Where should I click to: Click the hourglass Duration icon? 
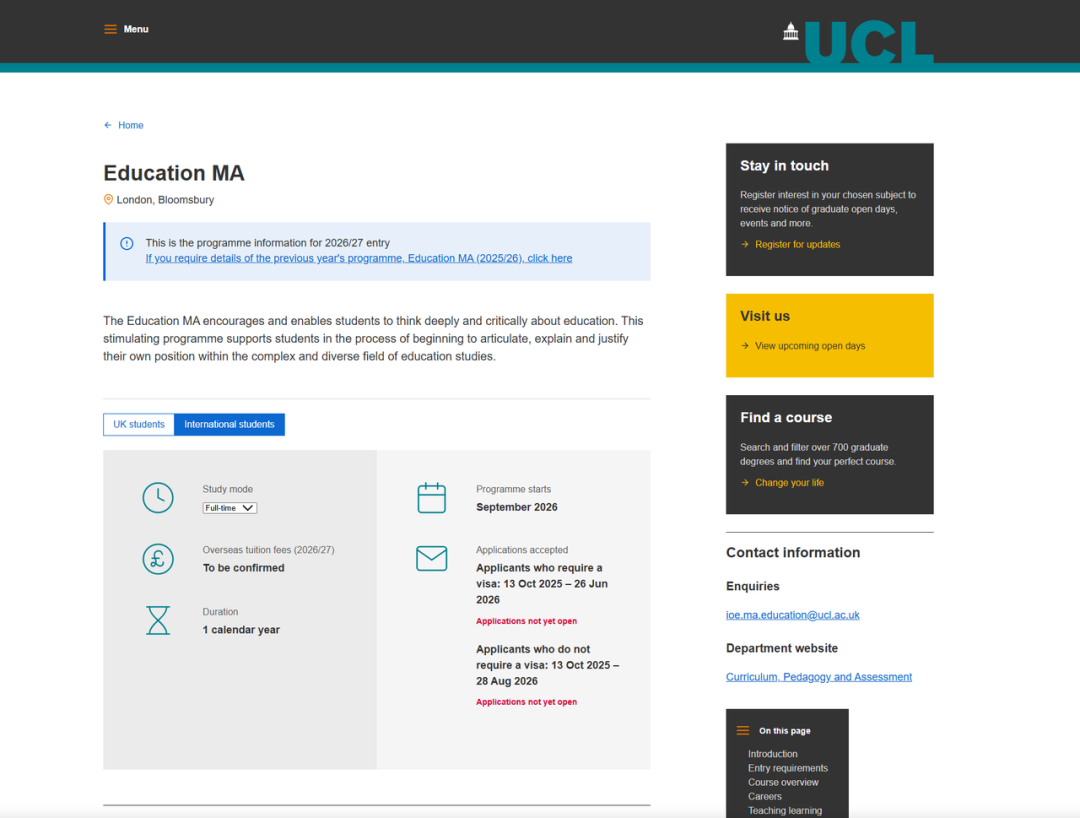click(x=158, y=621)
